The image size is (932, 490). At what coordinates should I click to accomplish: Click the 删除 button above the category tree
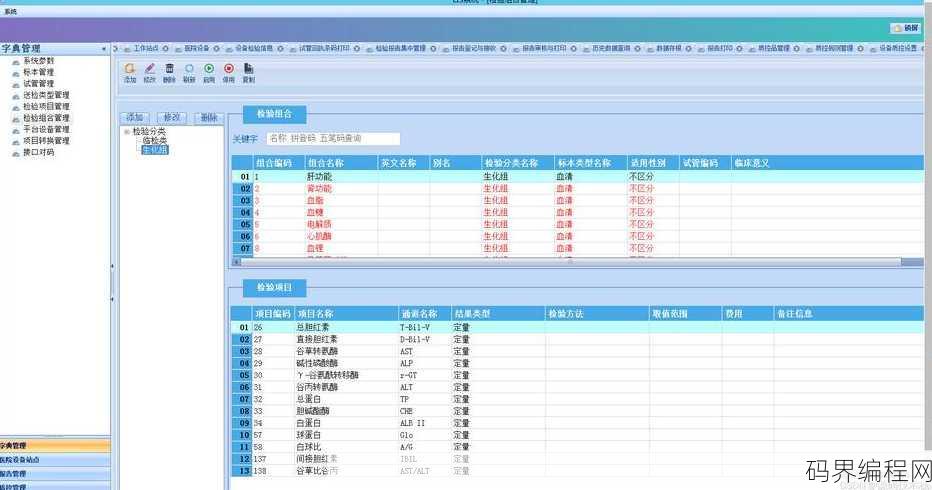pyautogui.click(x=209, y=118)
